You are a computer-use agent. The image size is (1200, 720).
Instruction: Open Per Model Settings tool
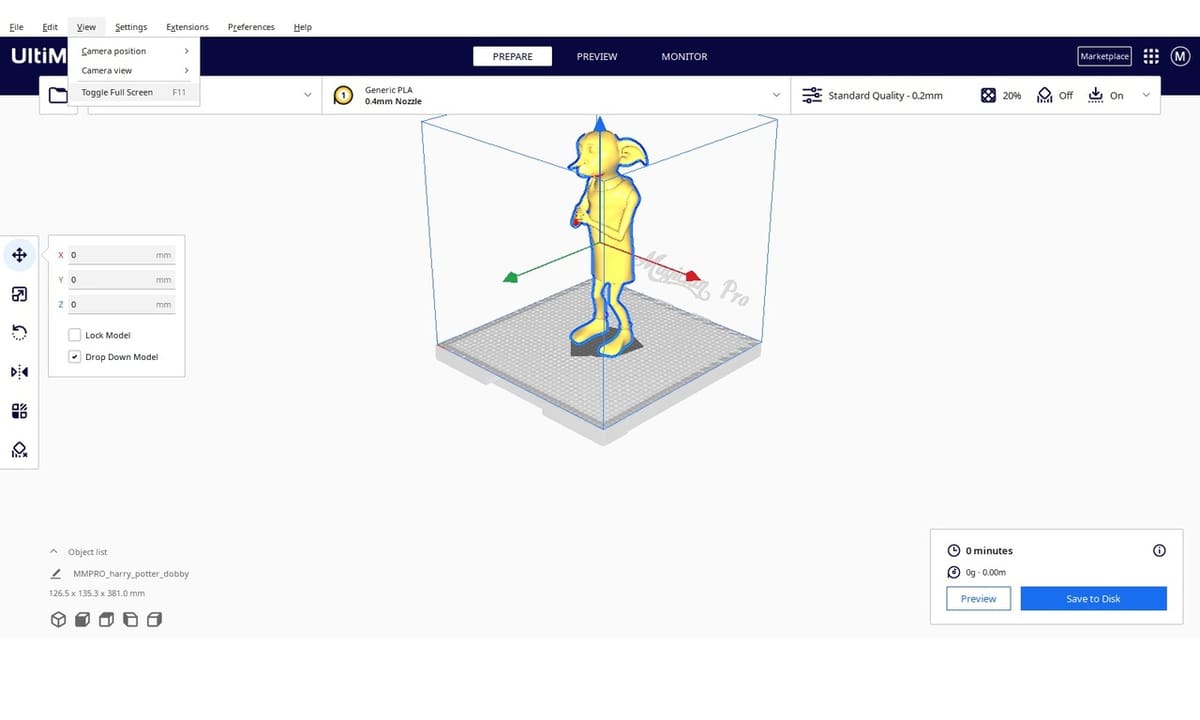(19, 411)
